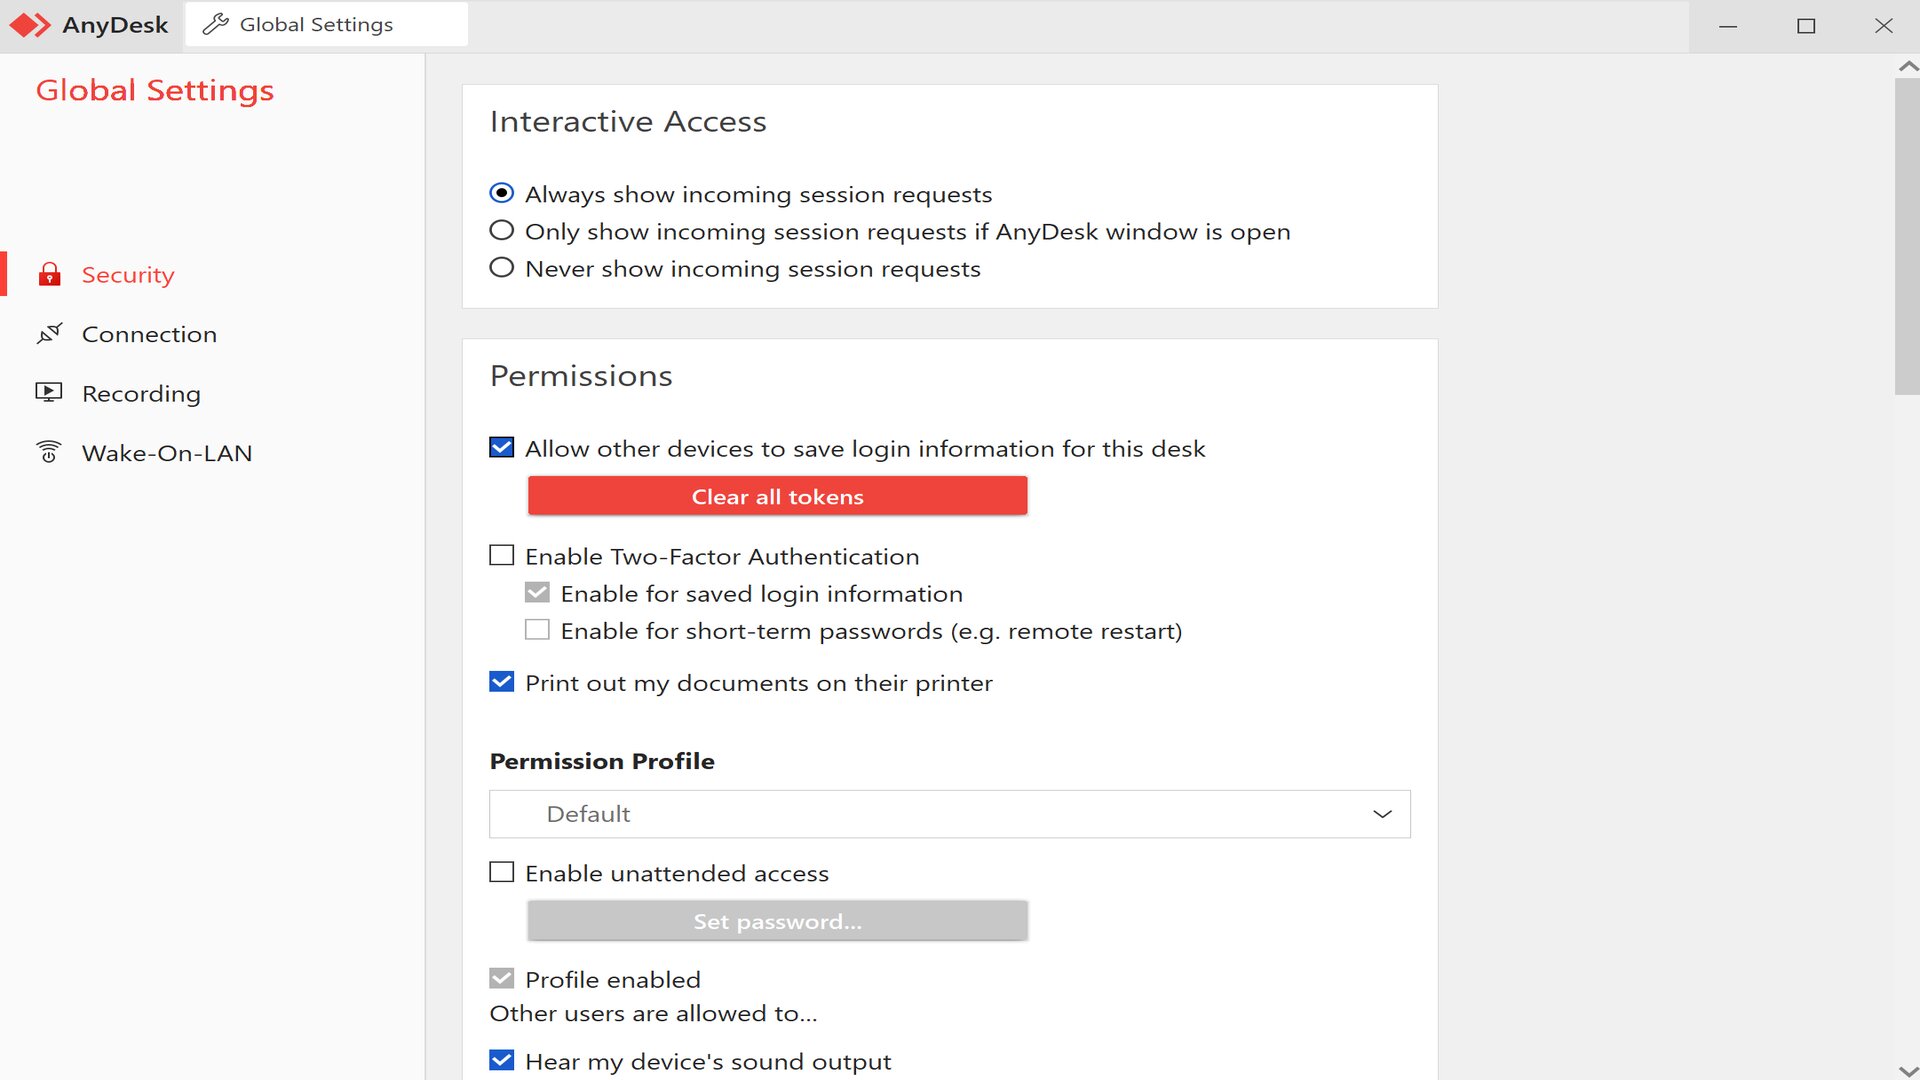Navigate to the Security settings tab
The width and height of the screenshot is (1920, 1080).
pos(128,274)
